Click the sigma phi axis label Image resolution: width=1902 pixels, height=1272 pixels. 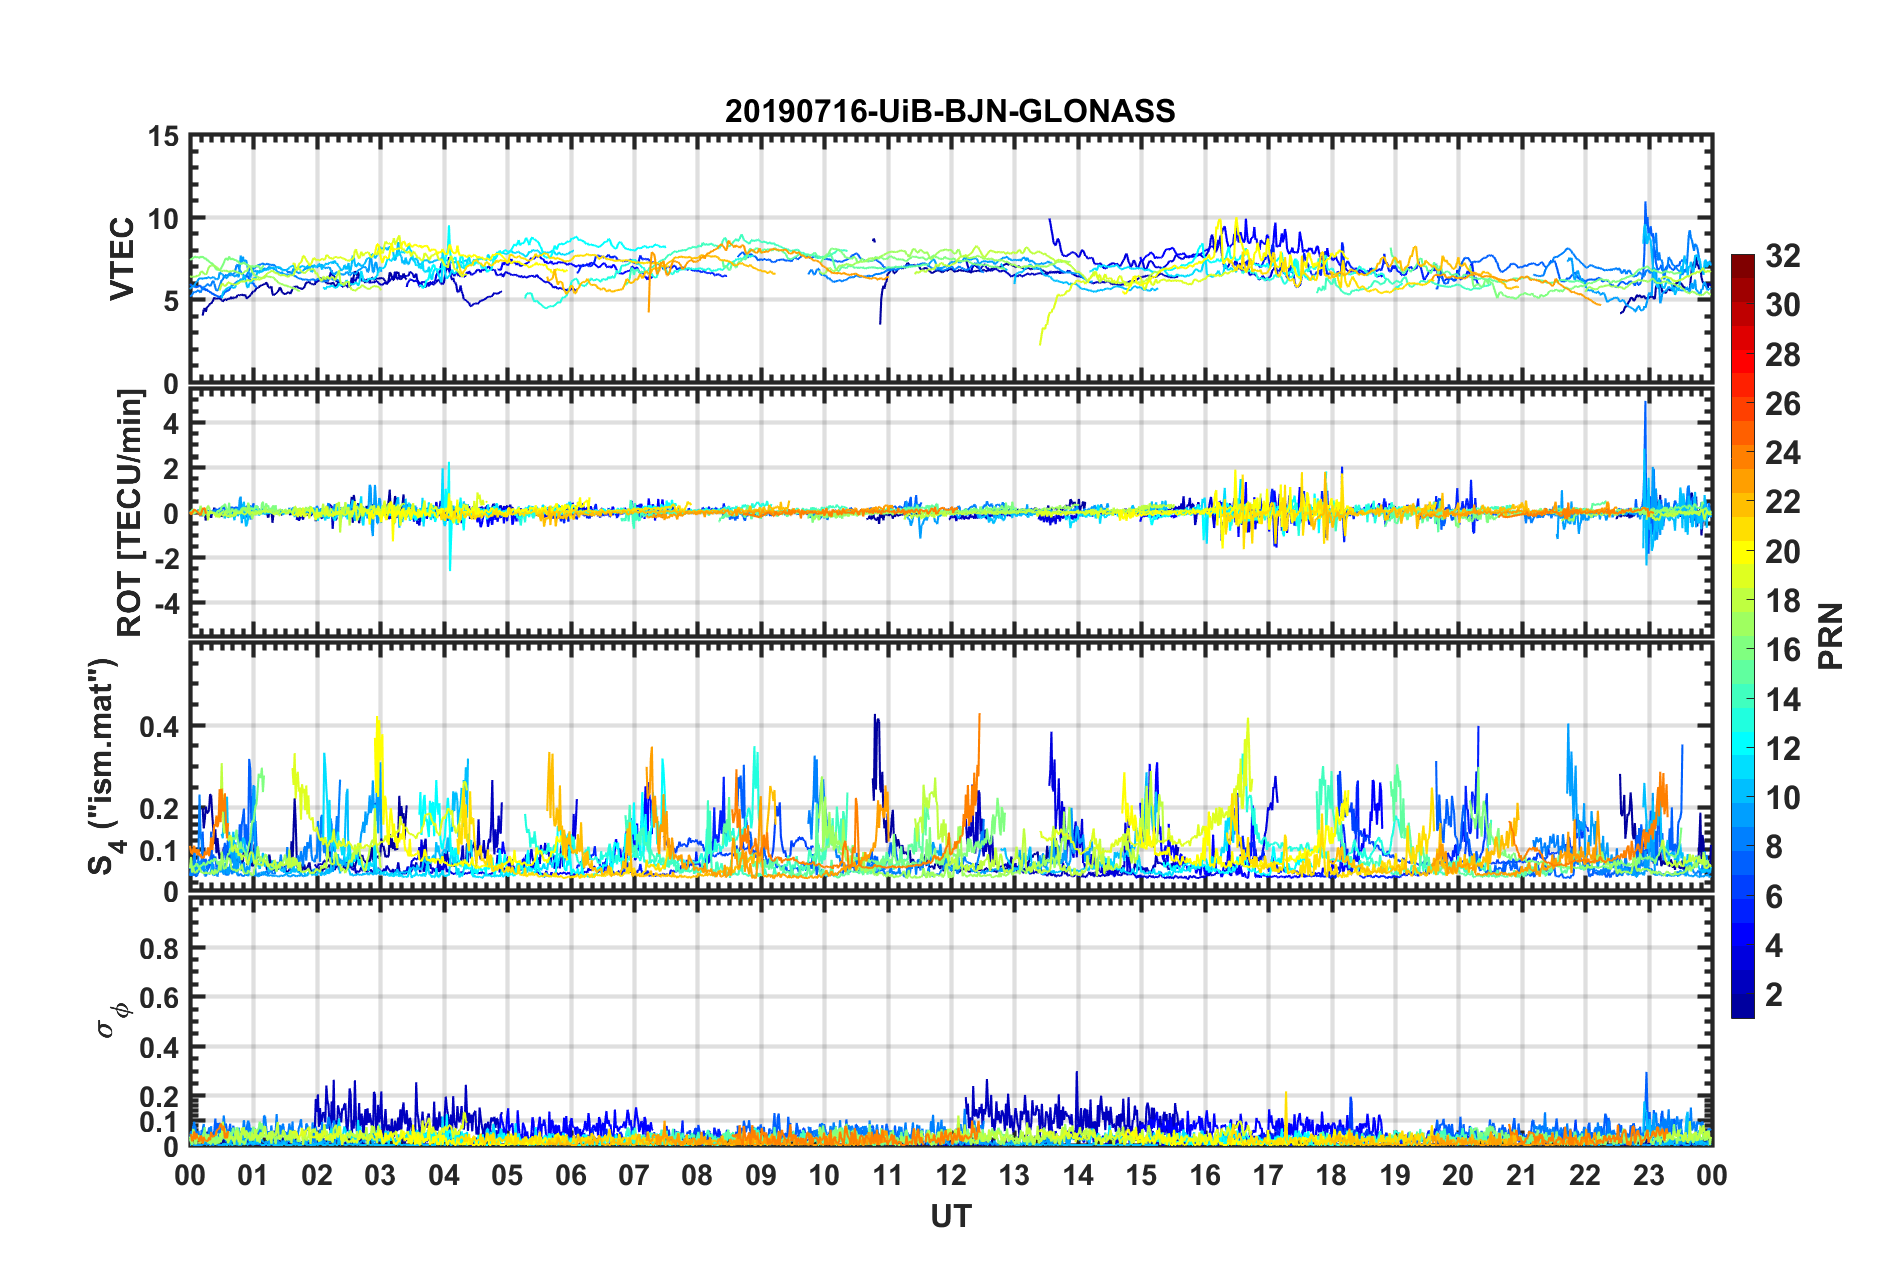[x=114, y=1021]
